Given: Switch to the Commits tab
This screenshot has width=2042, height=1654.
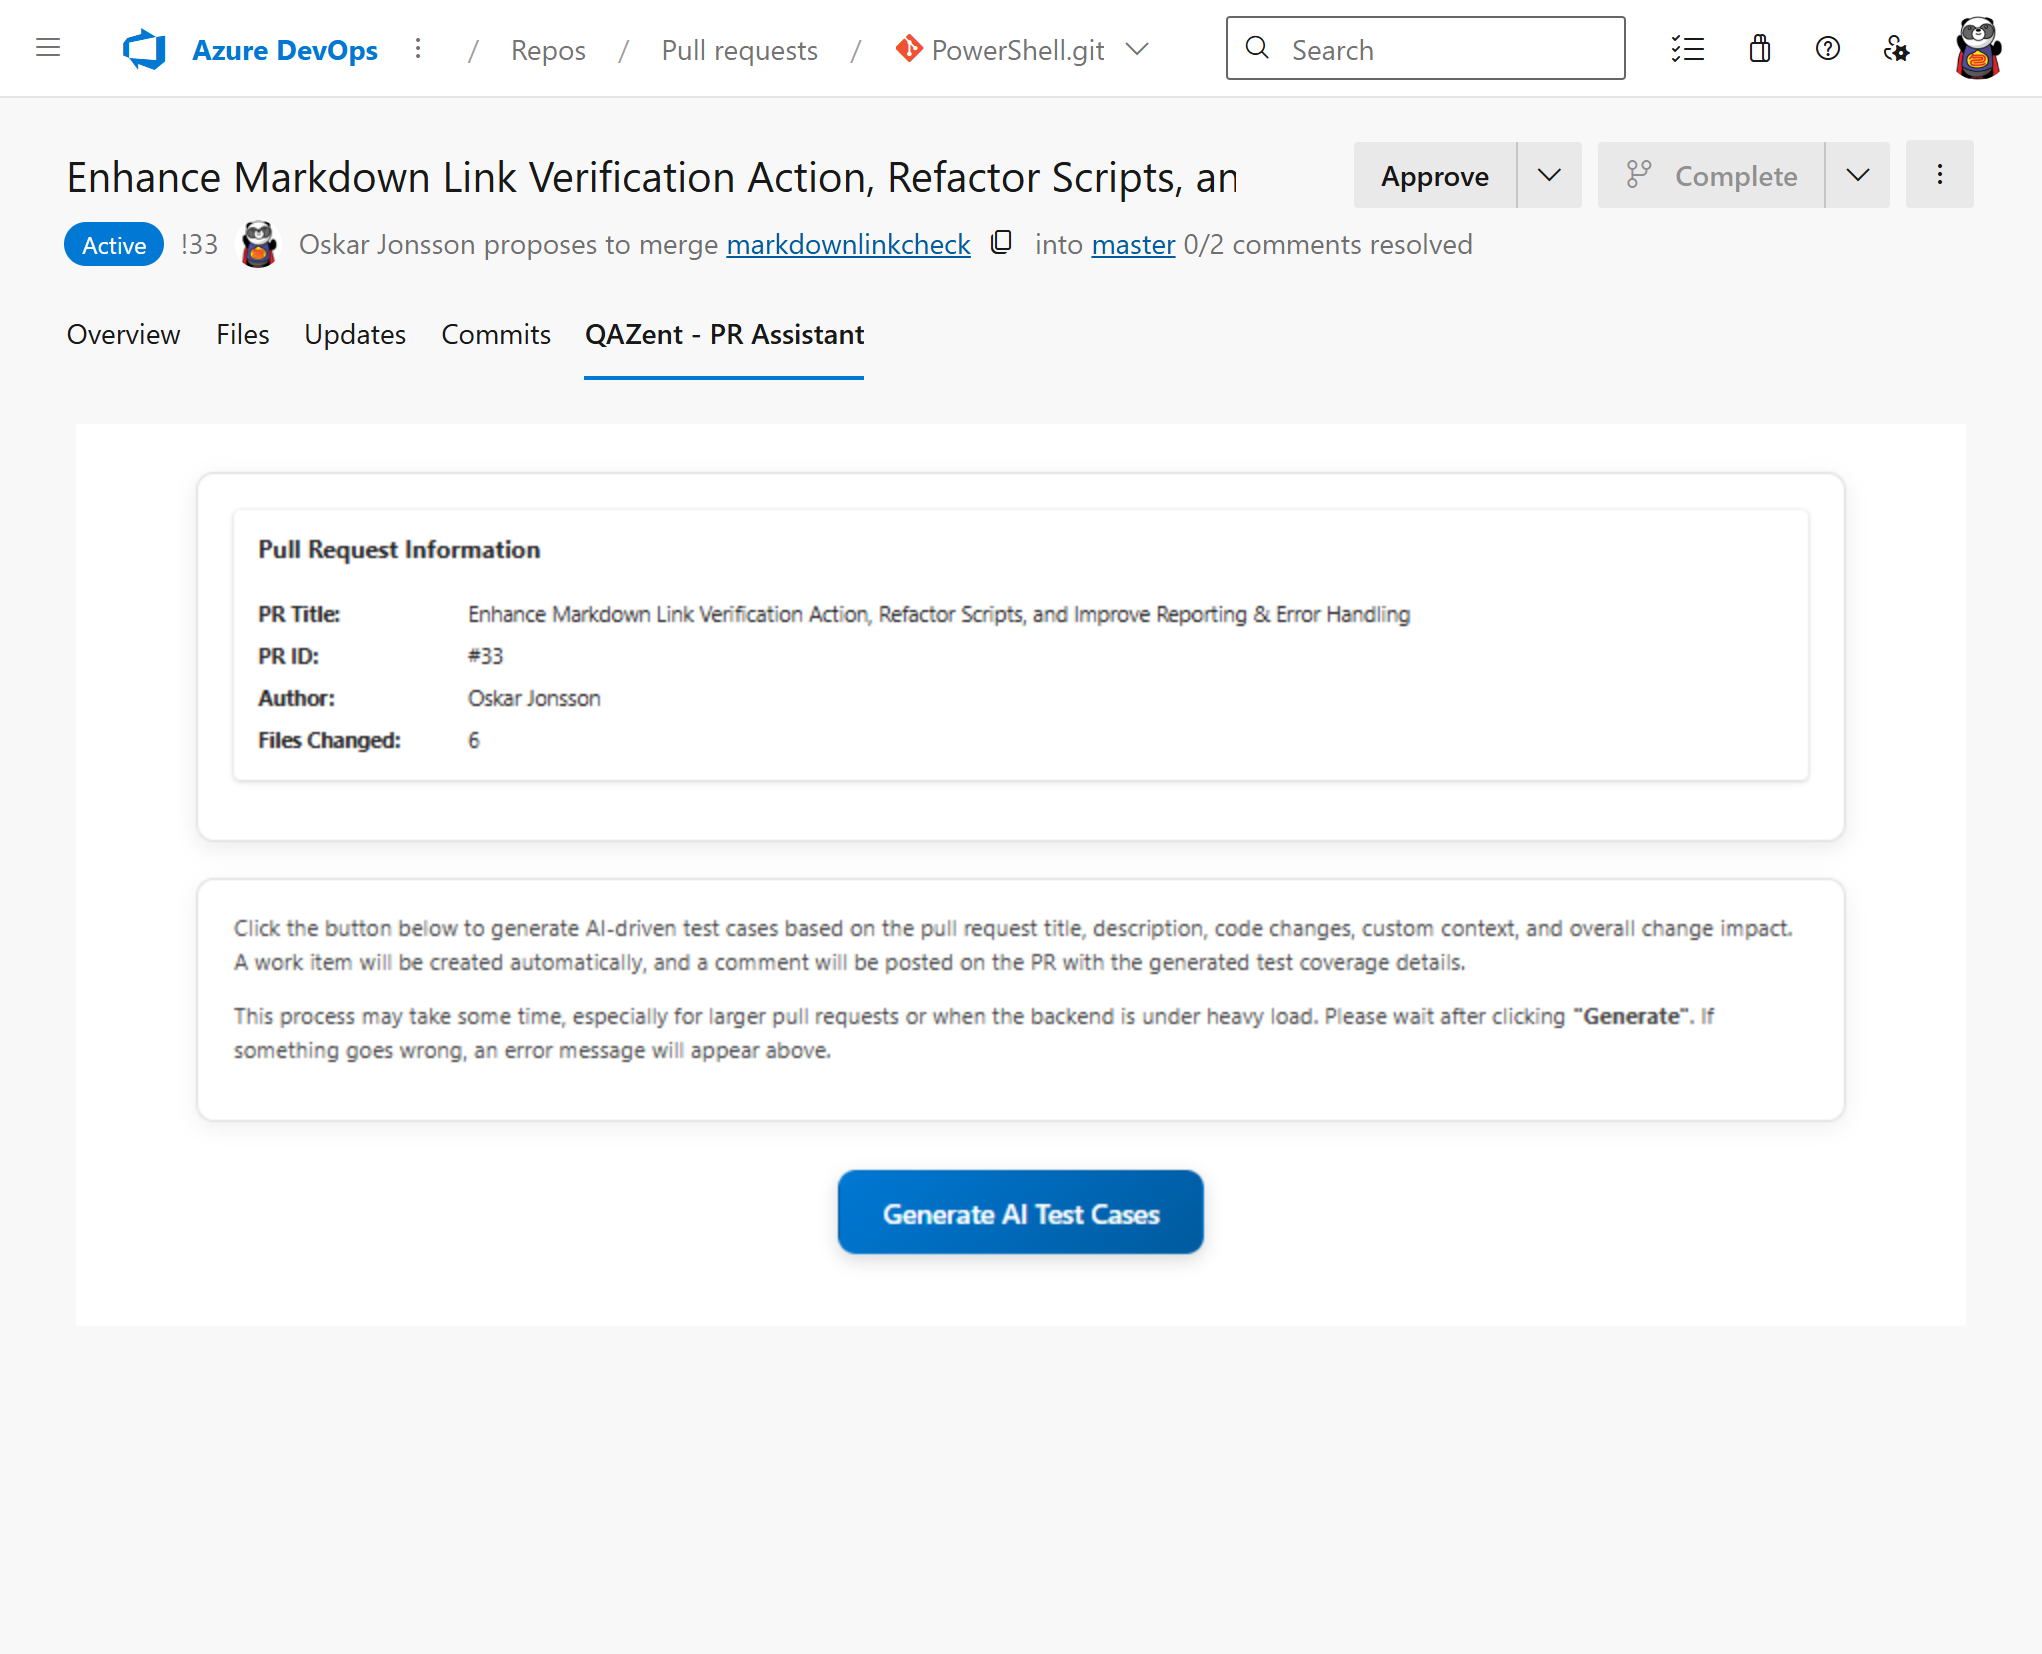Looking at the screenshot, I should tap(495, 335).
